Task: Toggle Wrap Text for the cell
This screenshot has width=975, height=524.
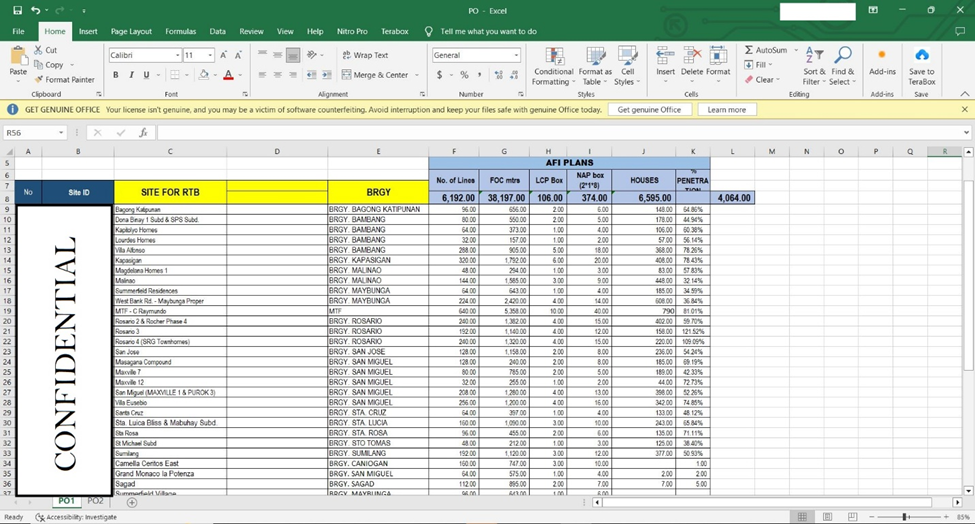Action: 365,55
